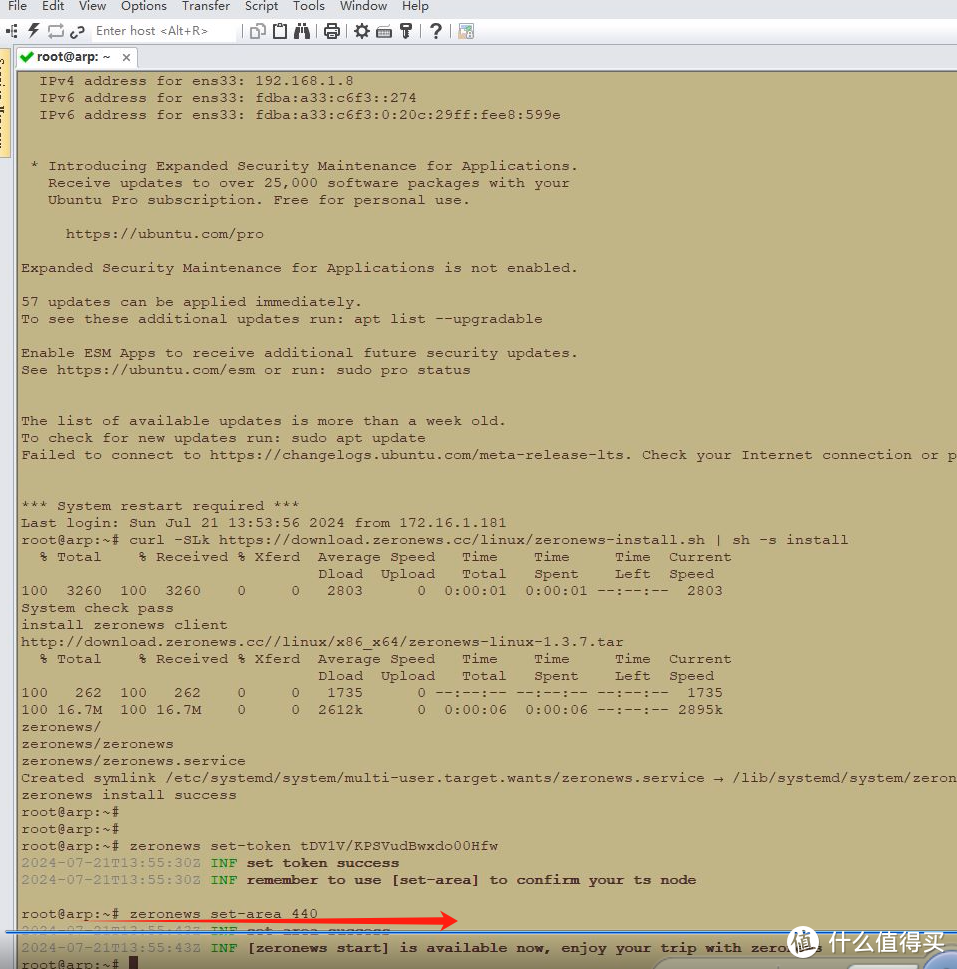Click the 'apt list --upgradable' text
This screenshot has height=969, width=957.
pos(448,319)
